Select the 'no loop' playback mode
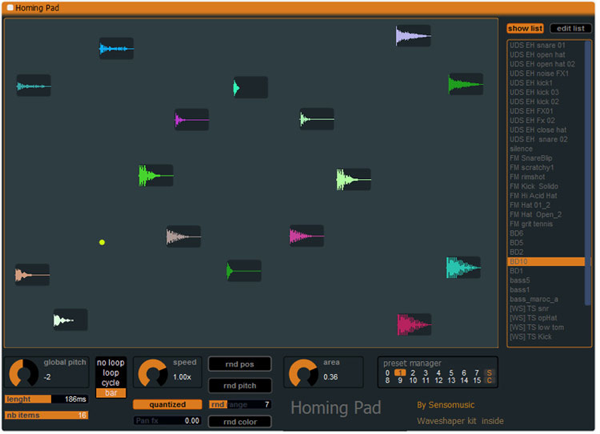Image resolution: width=600 pixels, height=434 pixels. (111, 363)
